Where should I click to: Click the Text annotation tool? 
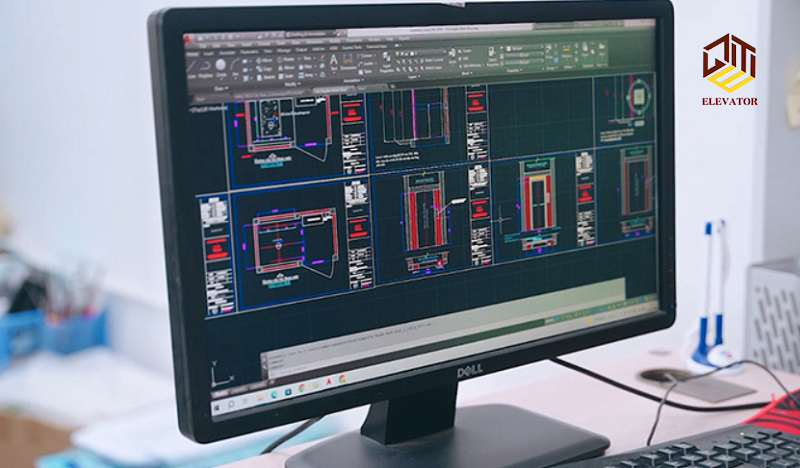(333, 62)
